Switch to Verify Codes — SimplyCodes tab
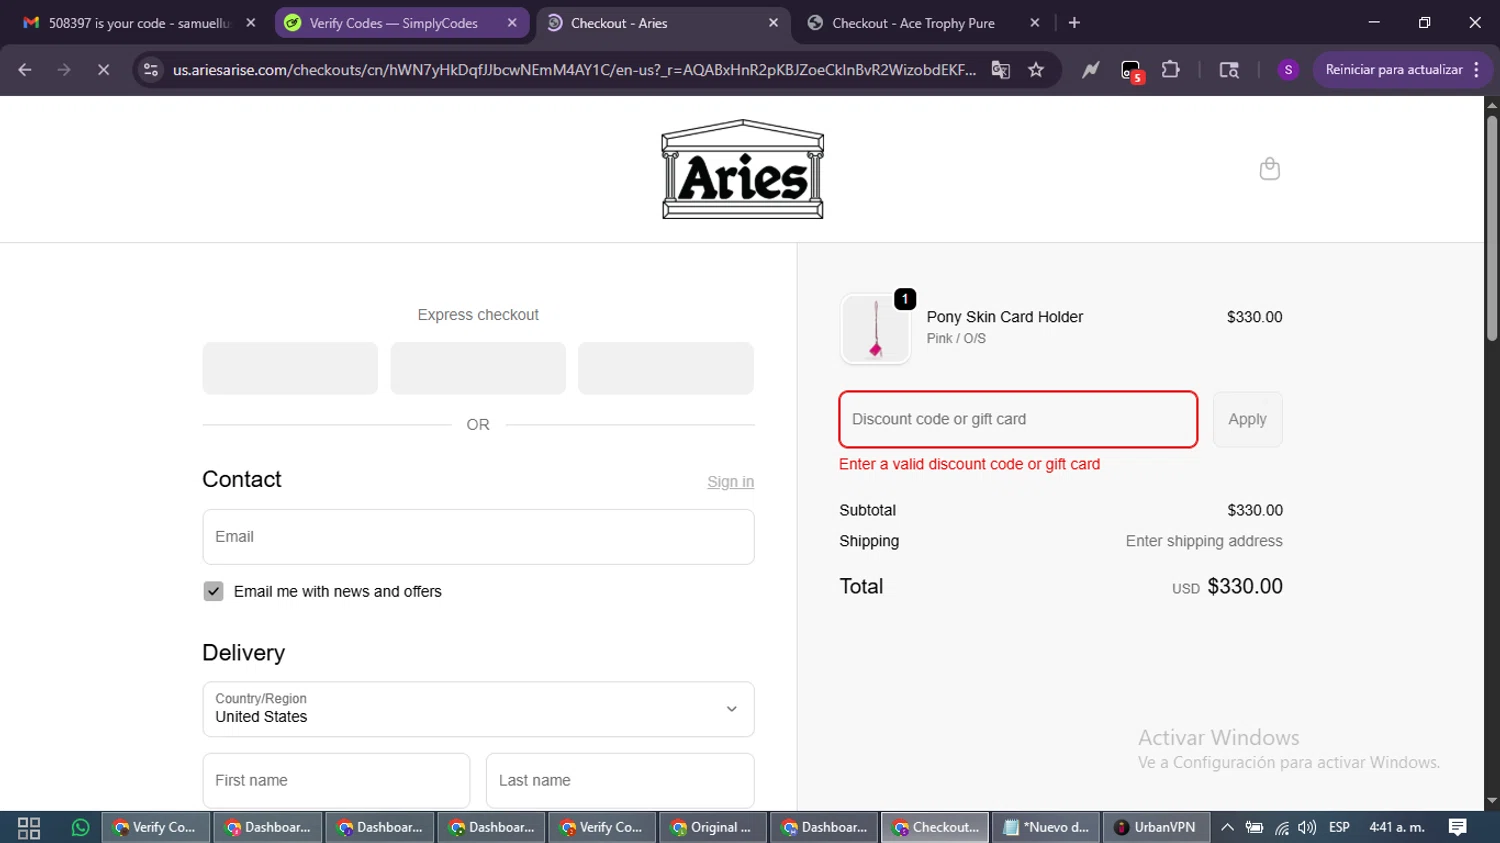 tap(400, 22)
